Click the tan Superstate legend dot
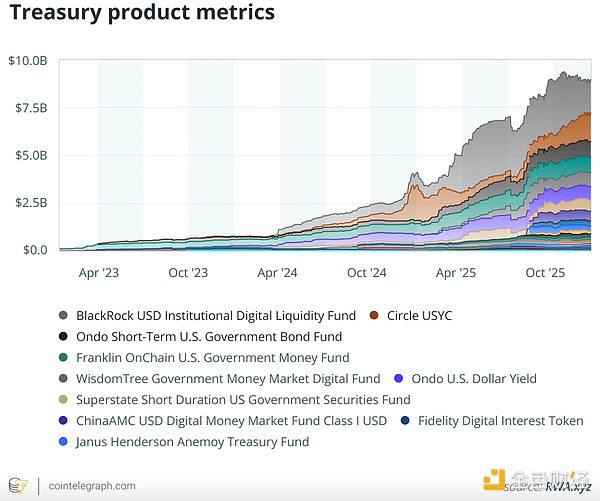The image size is (600, 501). point(64,400)
